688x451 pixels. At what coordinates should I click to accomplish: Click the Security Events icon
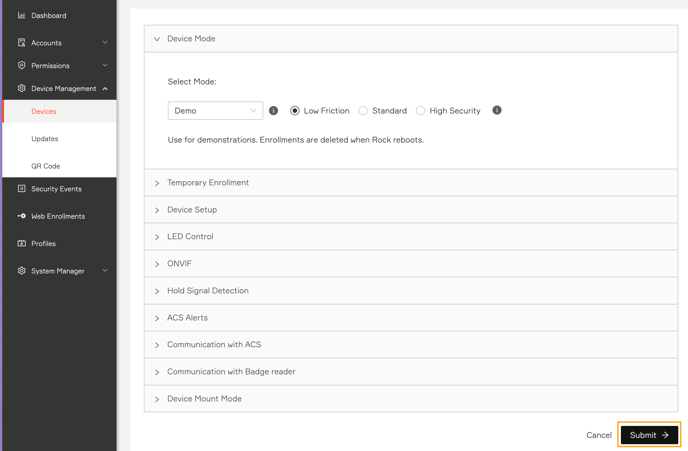pyautogui.click(x=21, y=189)
